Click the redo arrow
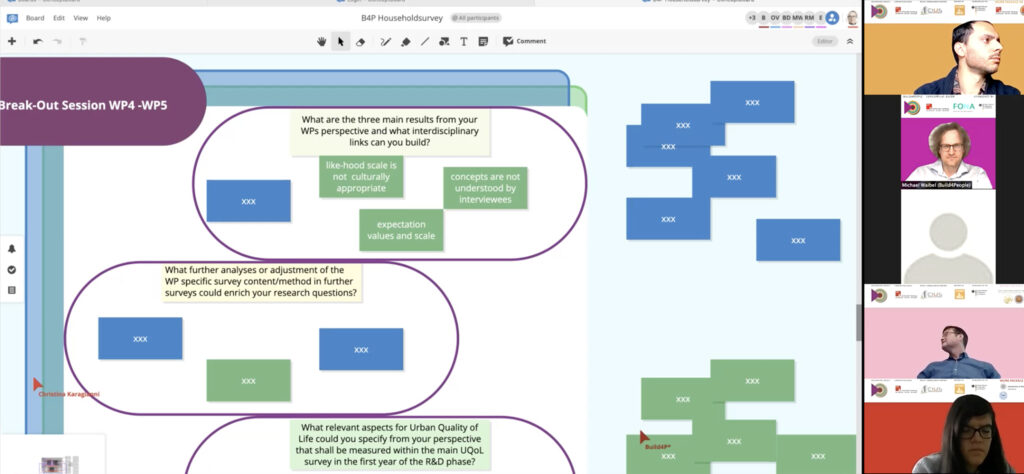Viewport: 1024px width, 474px height. 57,41
